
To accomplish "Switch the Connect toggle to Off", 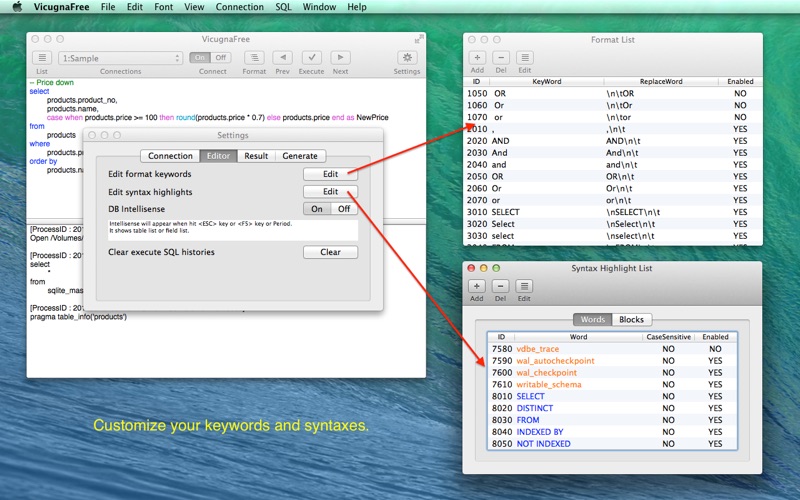I will (x=221, y=58).
